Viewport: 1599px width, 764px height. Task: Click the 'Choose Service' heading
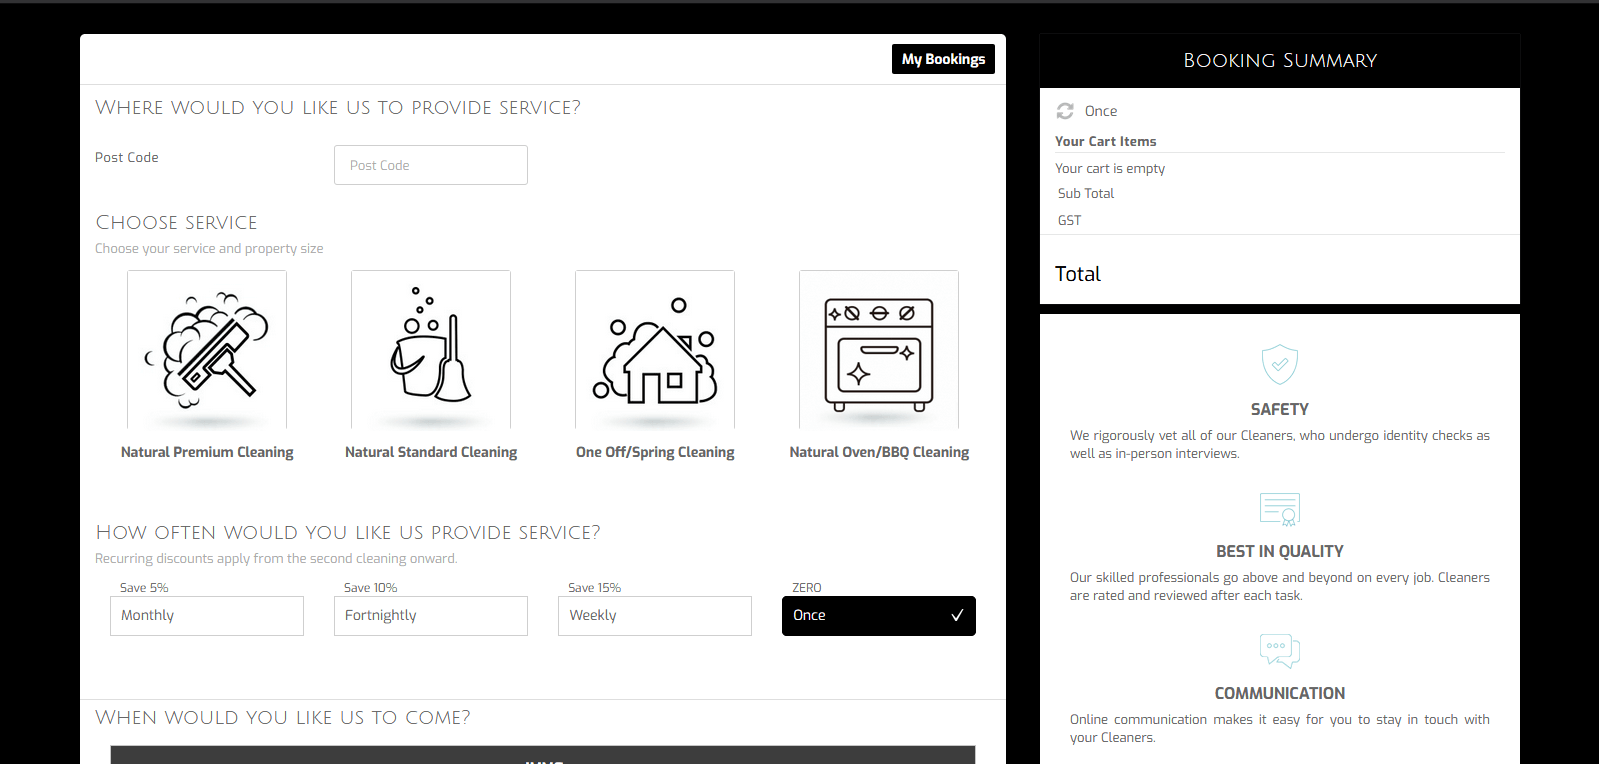click(x=177, y=222)
